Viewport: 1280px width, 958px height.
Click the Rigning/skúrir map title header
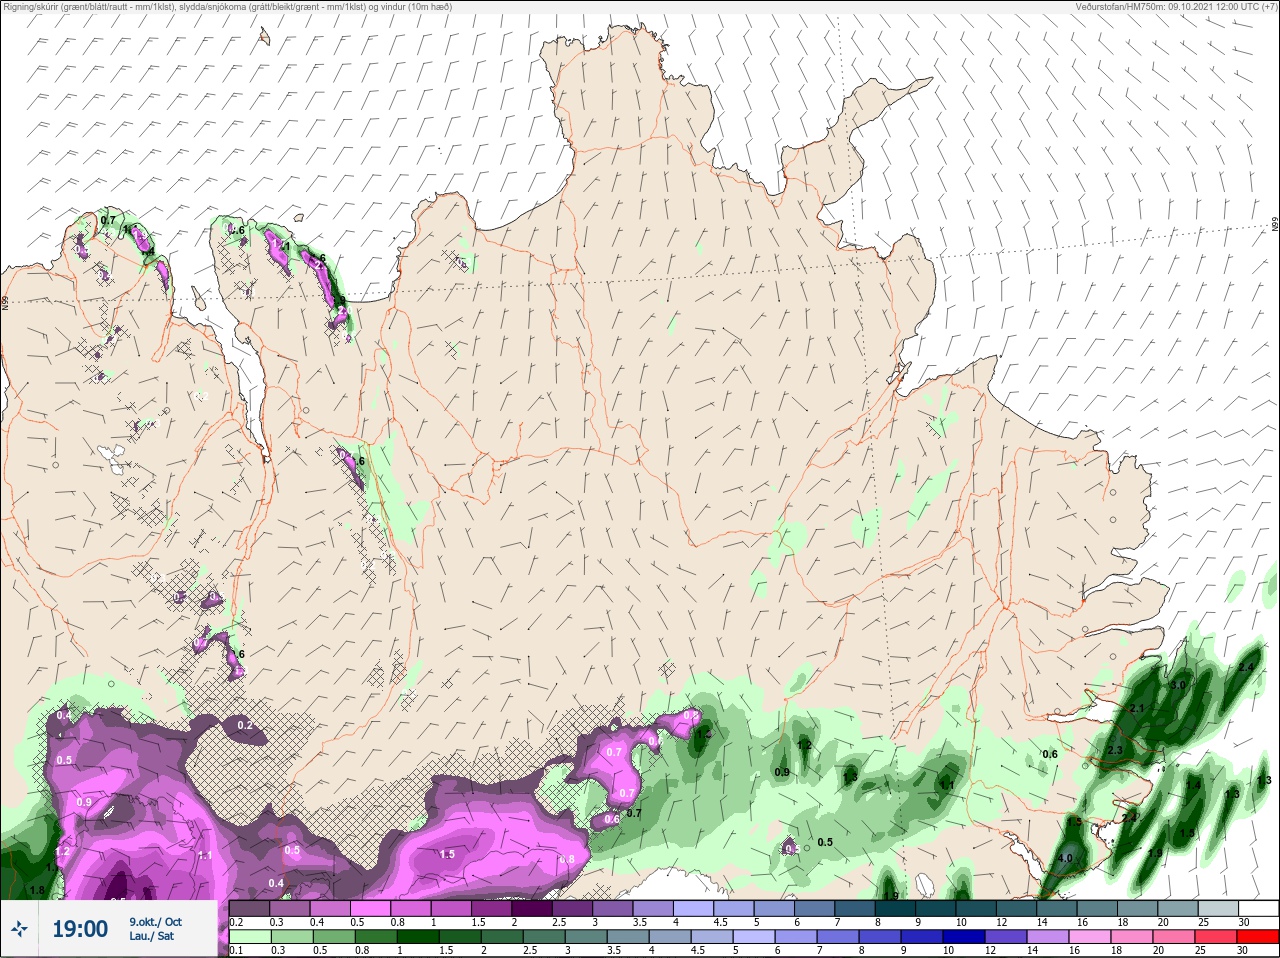pyautogui.click(x=228, y=6)
